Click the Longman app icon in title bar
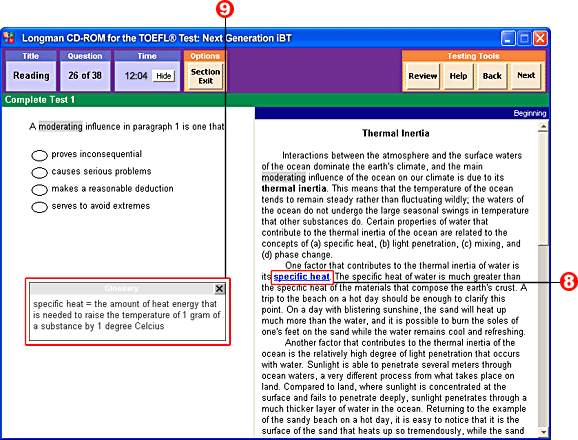Screen dimensions: 578x440 (x=9, y=38)
